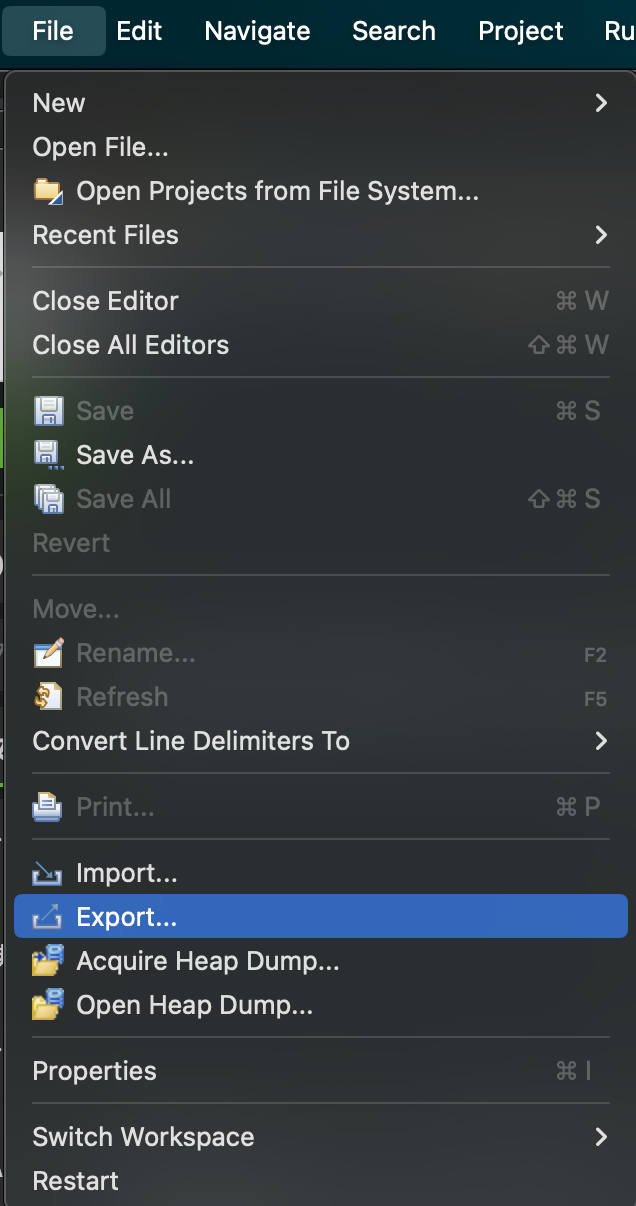Open the Navigate menu
The height and width of the screenshot is (1206, 636).
click(257, 31)
